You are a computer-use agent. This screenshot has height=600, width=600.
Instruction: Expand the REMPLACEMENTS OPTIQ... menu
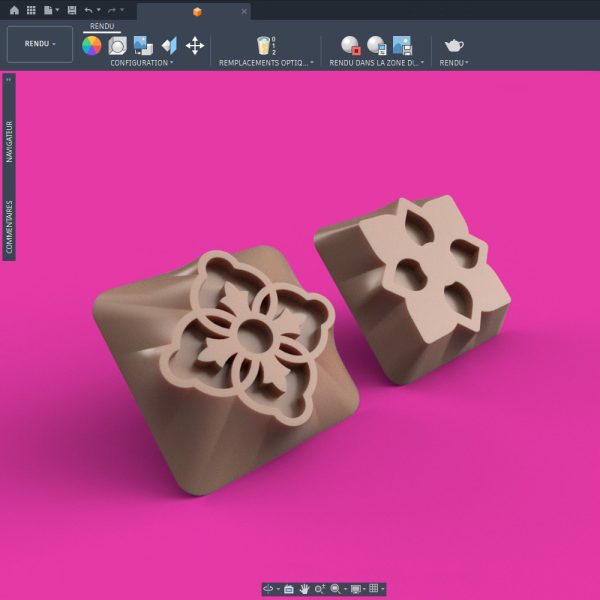point(266,63)
